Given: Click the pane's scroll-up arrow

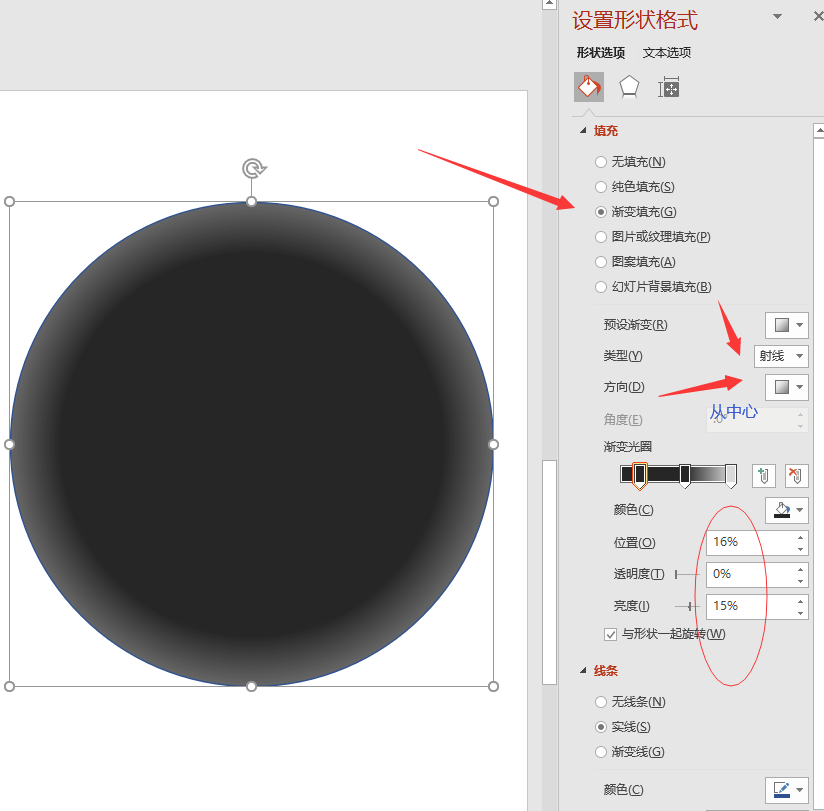Looking at the screenshot, I should tap(818, 130).
